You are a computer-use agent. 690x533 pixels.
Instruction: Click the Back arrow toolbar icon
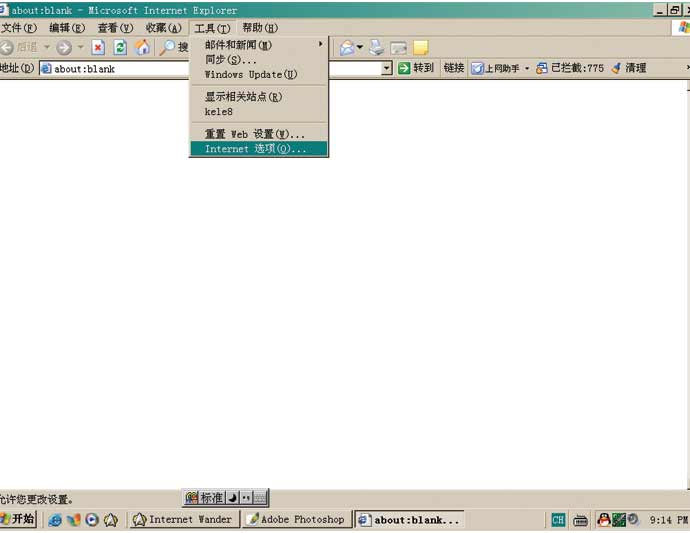[7, 47]
